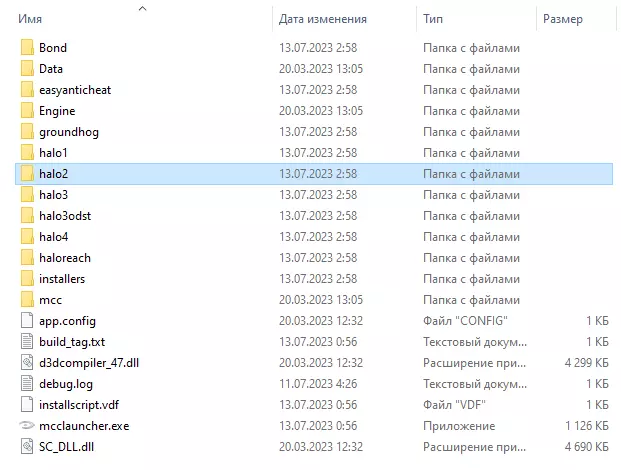The height and width of the screenshot is (470, 621).
Task: Sort by the Дата изменения column
Action: pyautogui.click(x=323, y=19)
